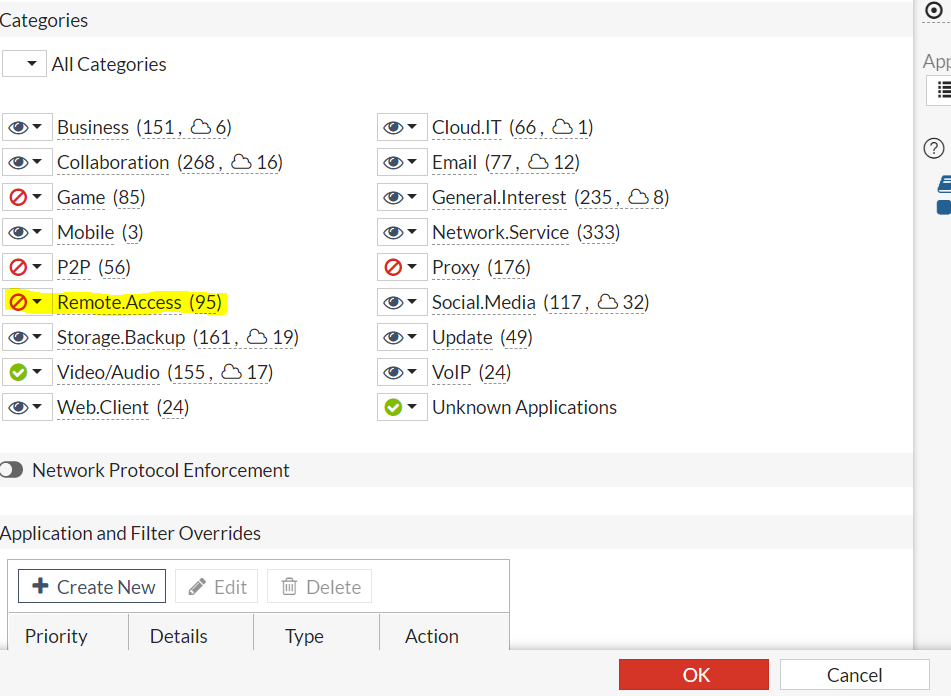The height and width of the screenshot is (696, 951).
Task: Open the Collaboration category link
Action: 113,162
